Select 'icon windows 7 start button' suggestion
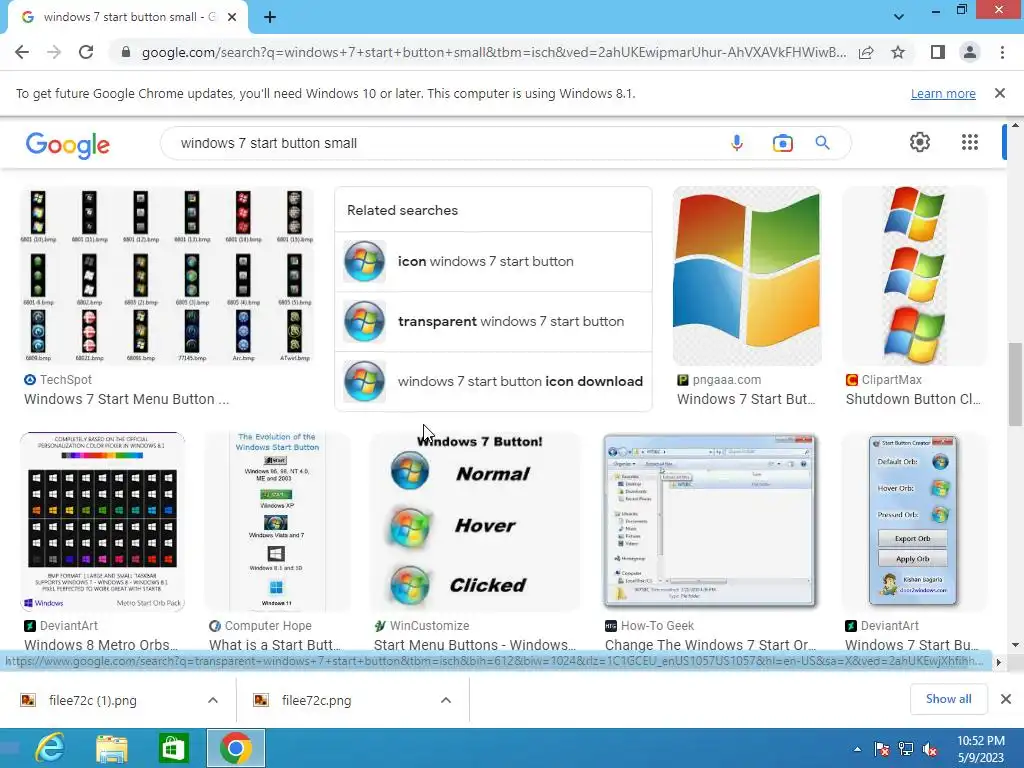The height and width of the screenshot is (768, 1024). click(493, 261)
